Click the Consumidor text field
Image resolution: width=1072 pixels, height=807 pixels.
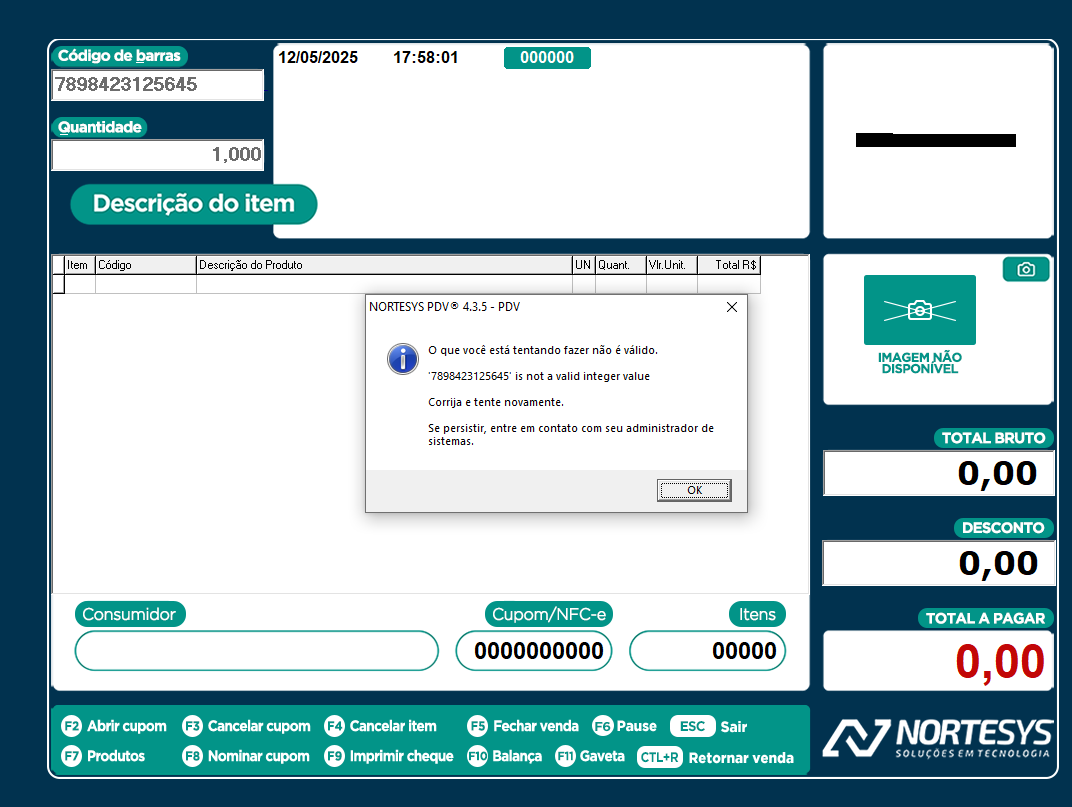256,651
